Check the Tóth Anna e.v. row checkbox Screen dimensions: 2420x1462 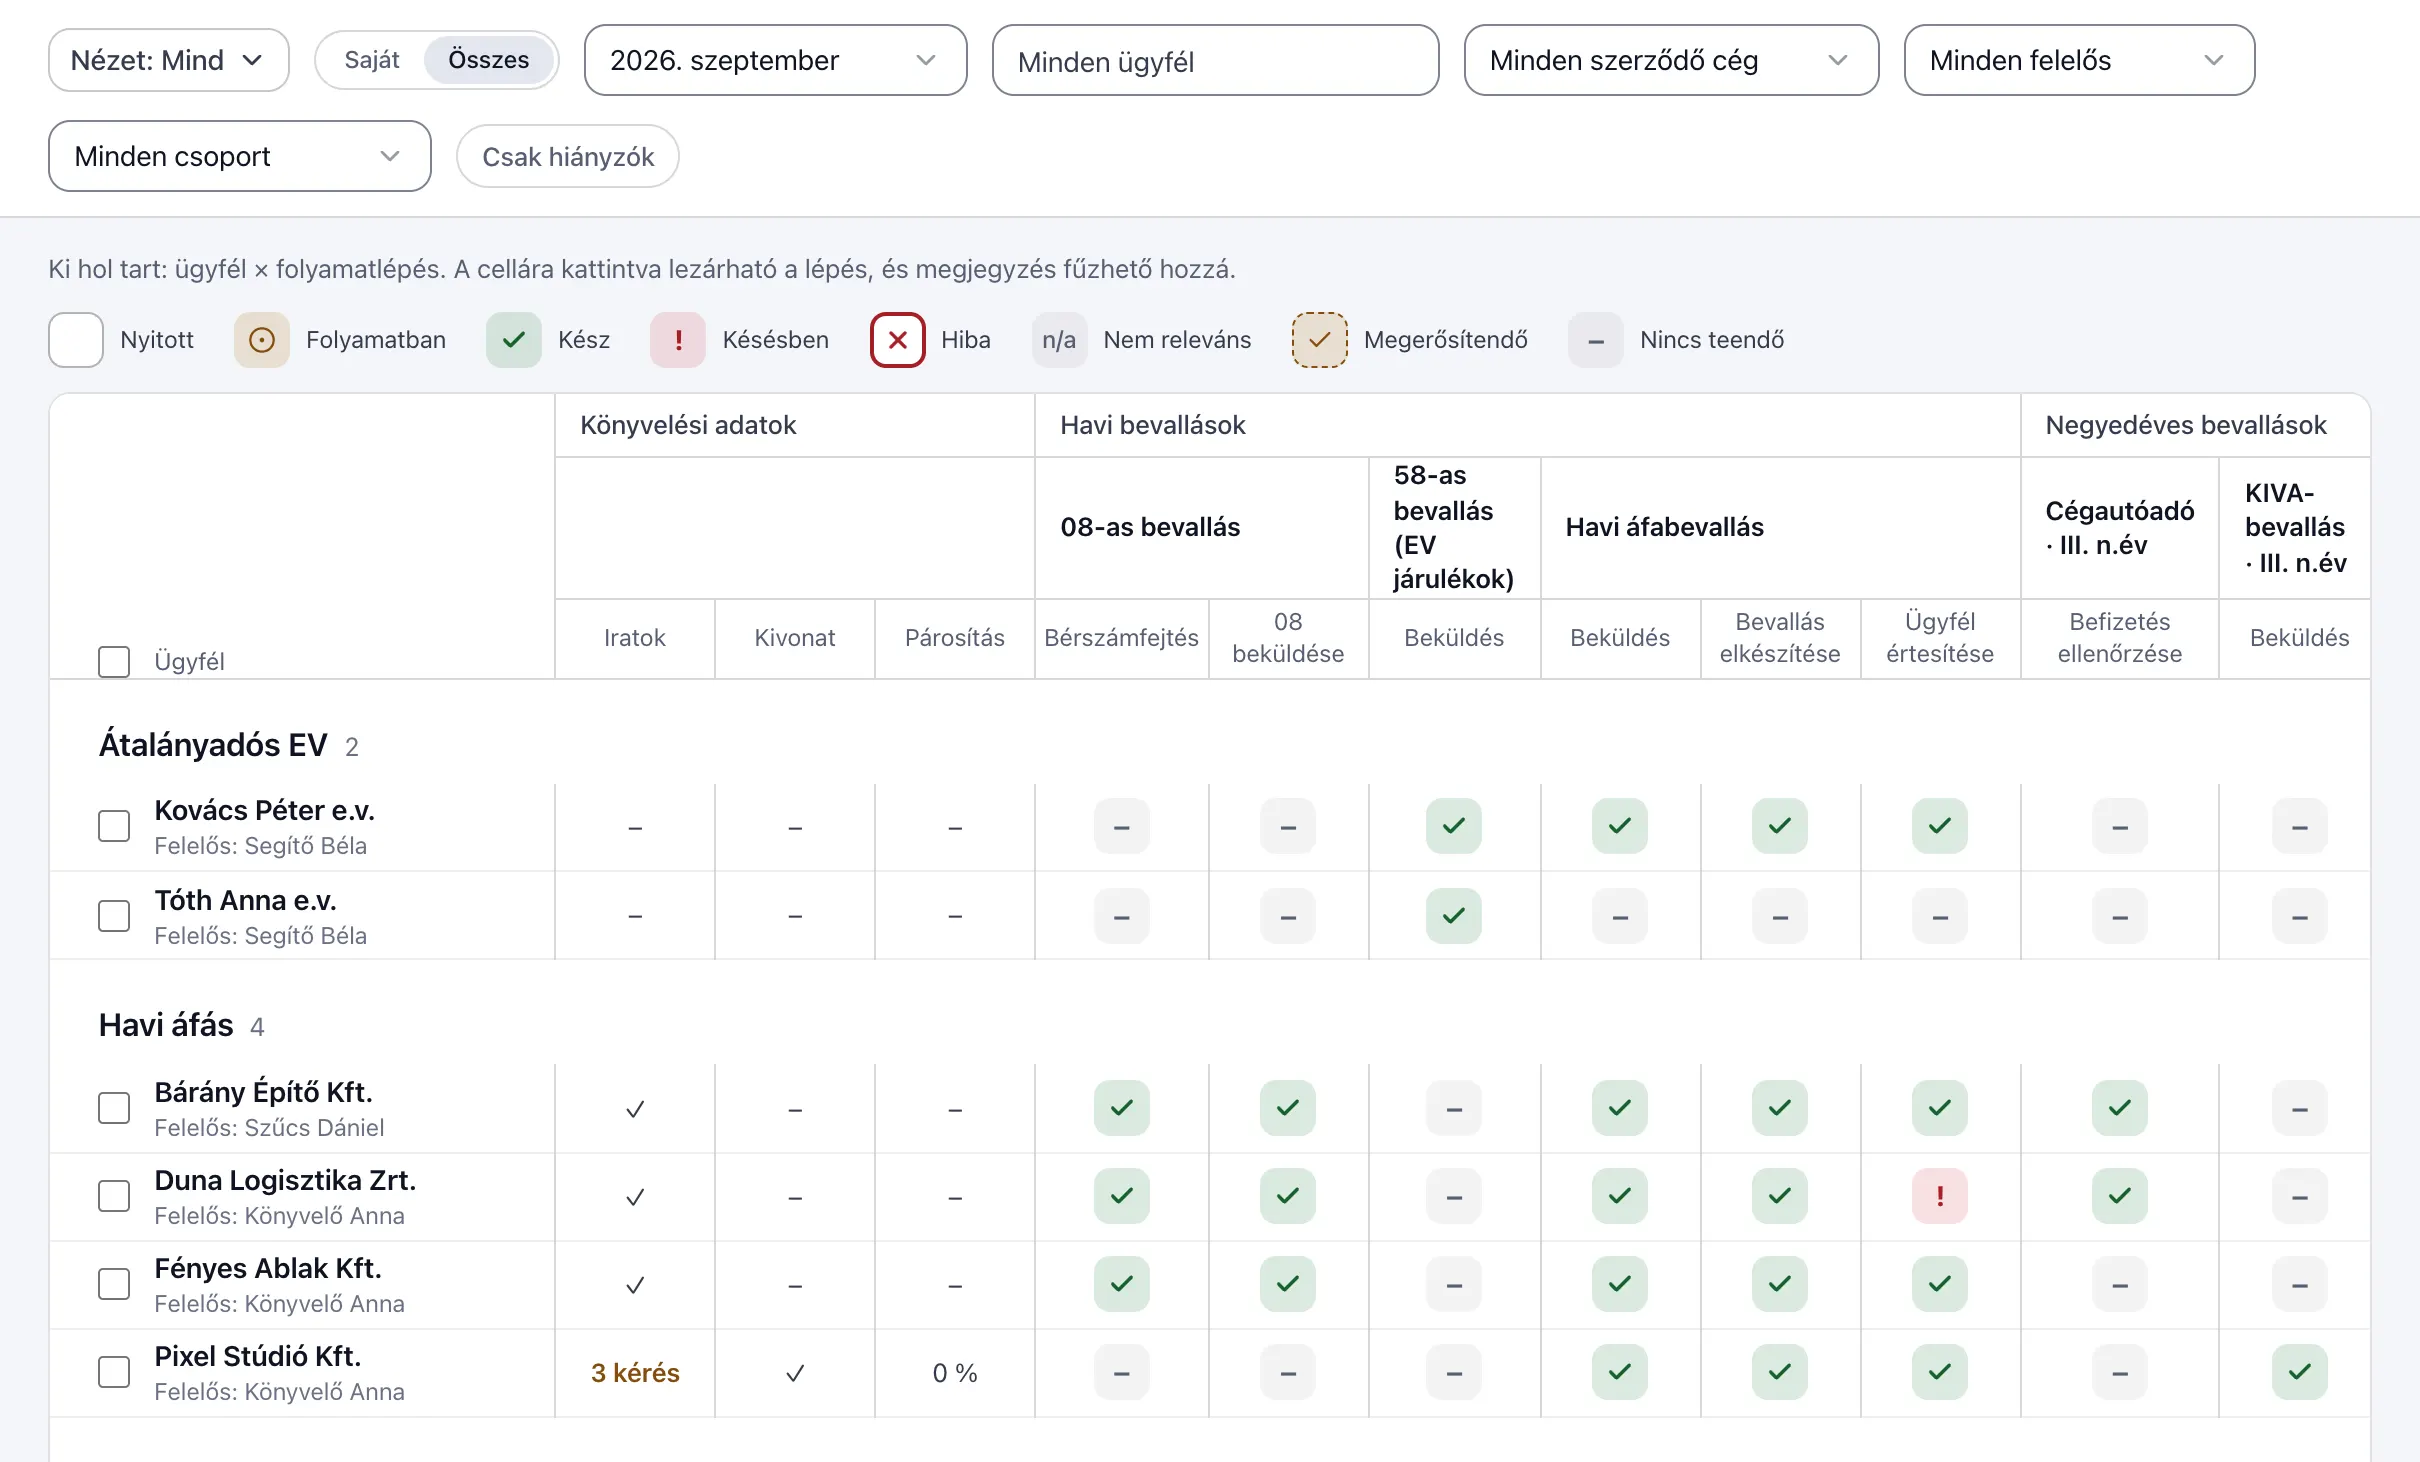114,916
